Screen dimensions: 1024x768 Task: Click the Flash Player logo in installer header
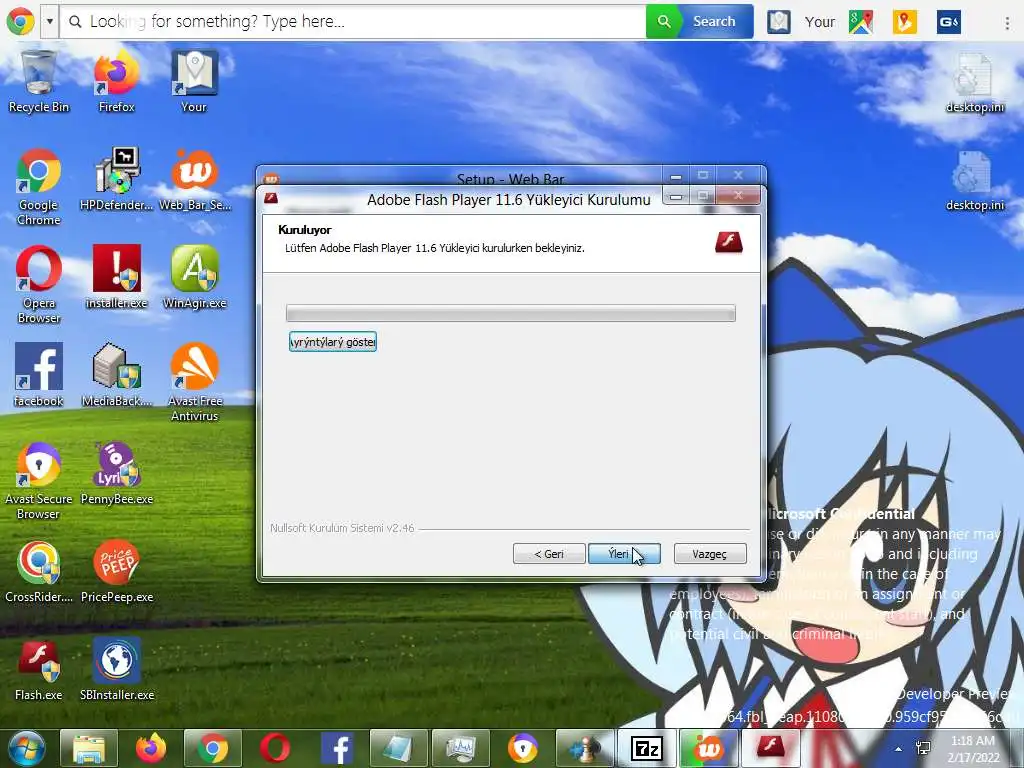[729, 242]
